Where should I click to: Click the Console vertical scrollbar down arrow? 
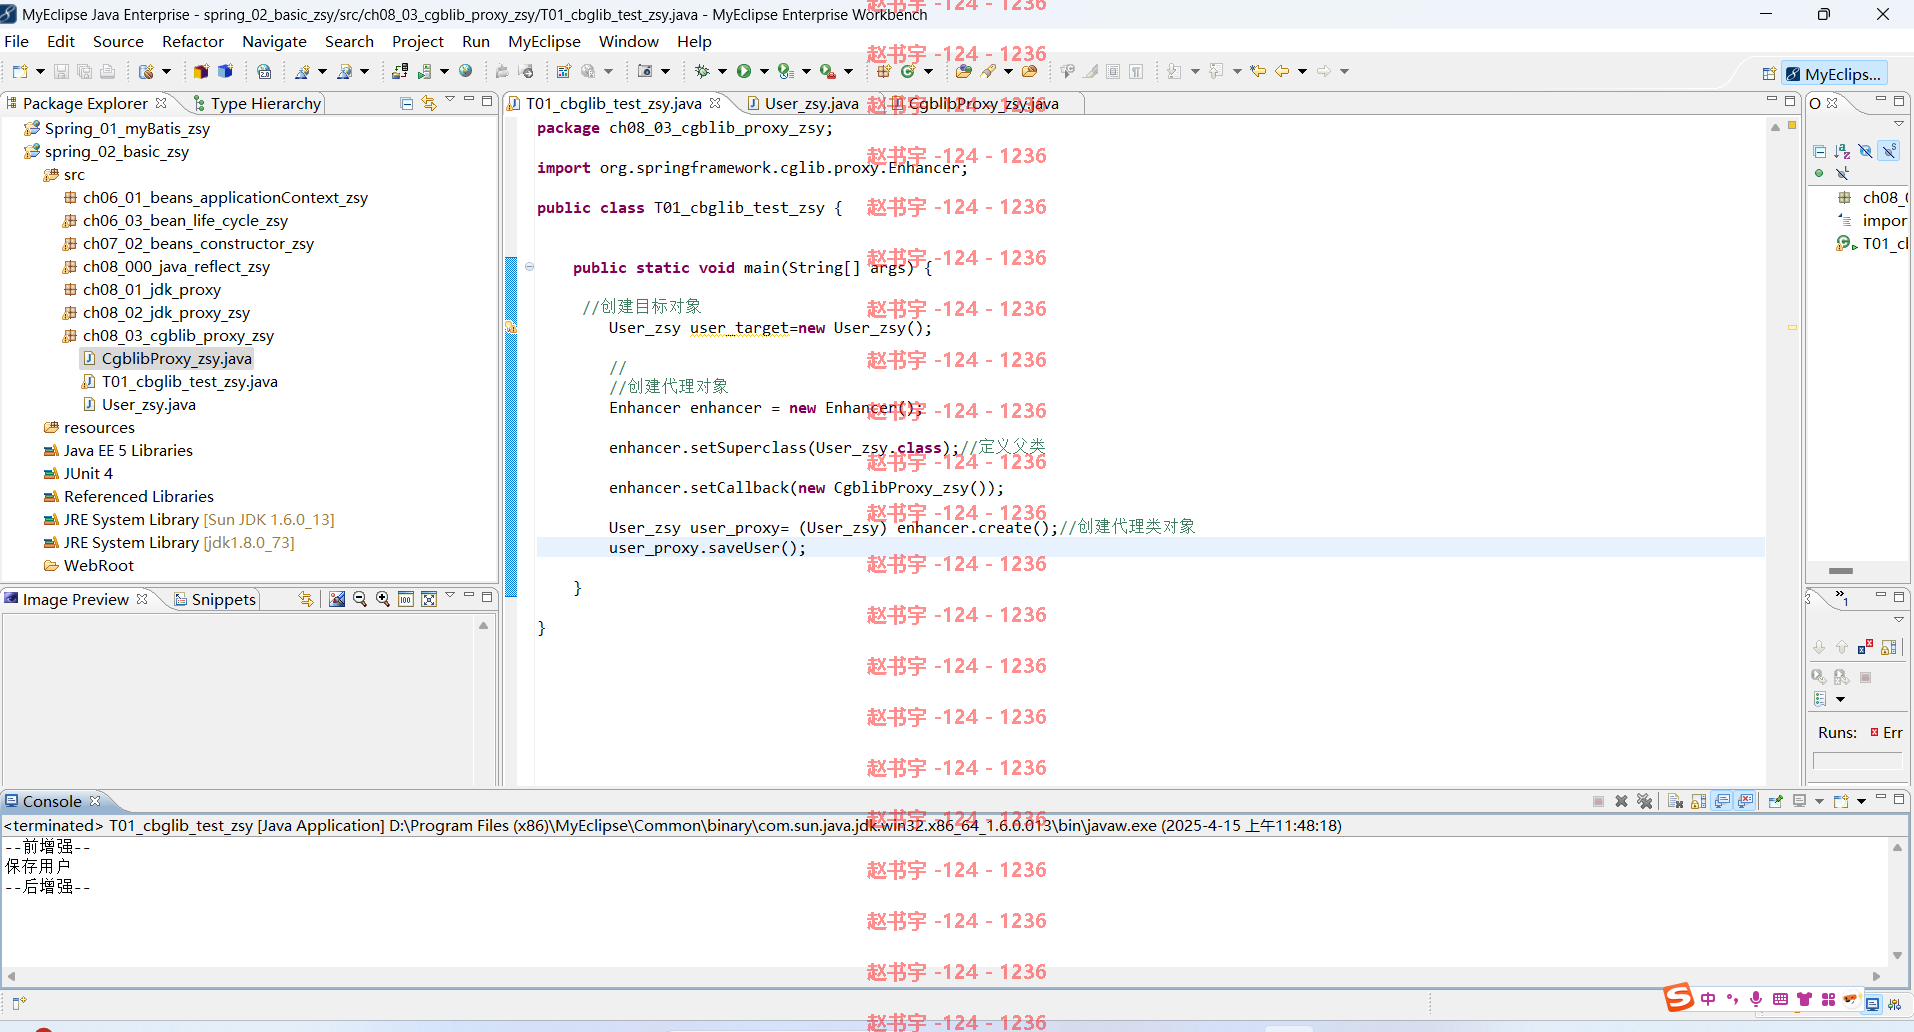point(1897,956)
